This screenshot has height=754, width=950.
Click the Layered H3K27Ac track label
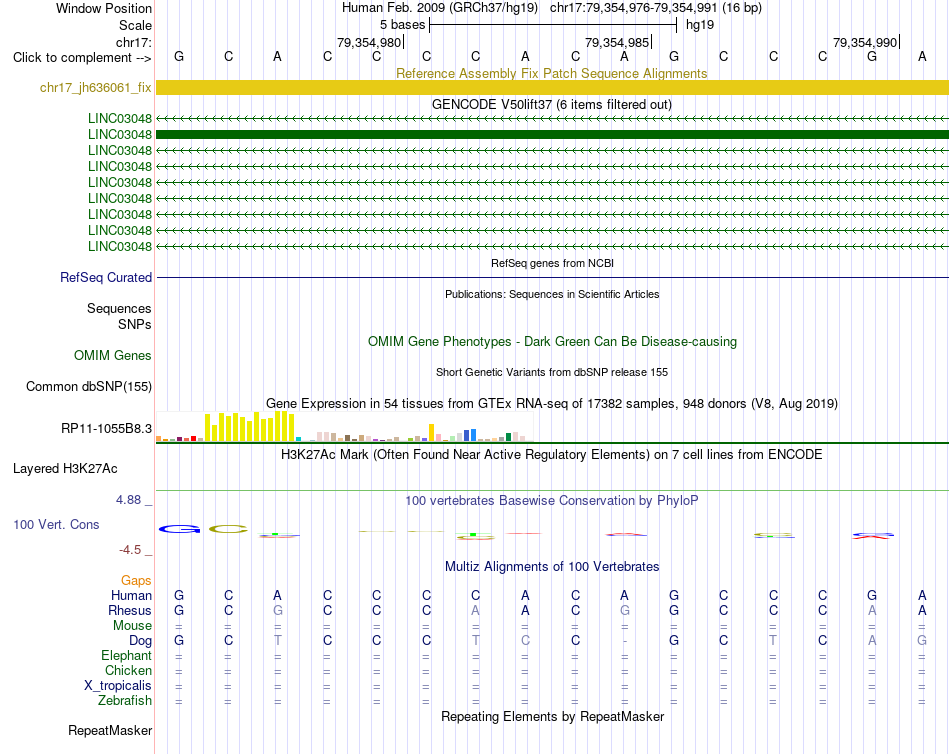[65, 469]
